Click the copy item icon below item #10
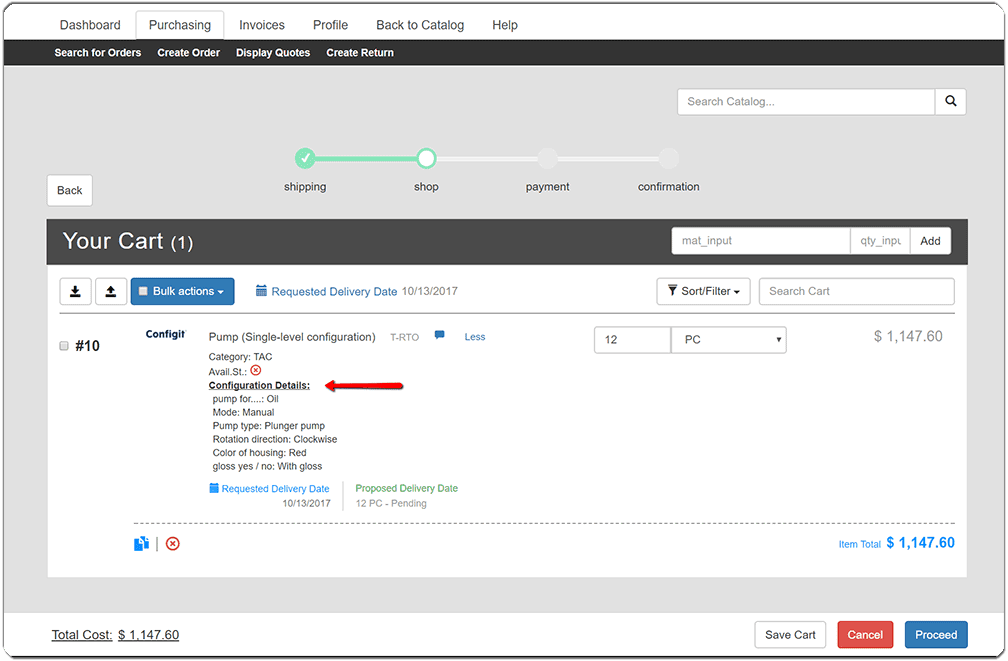This screenshot has width=1008, height=661. click(141, 544)
